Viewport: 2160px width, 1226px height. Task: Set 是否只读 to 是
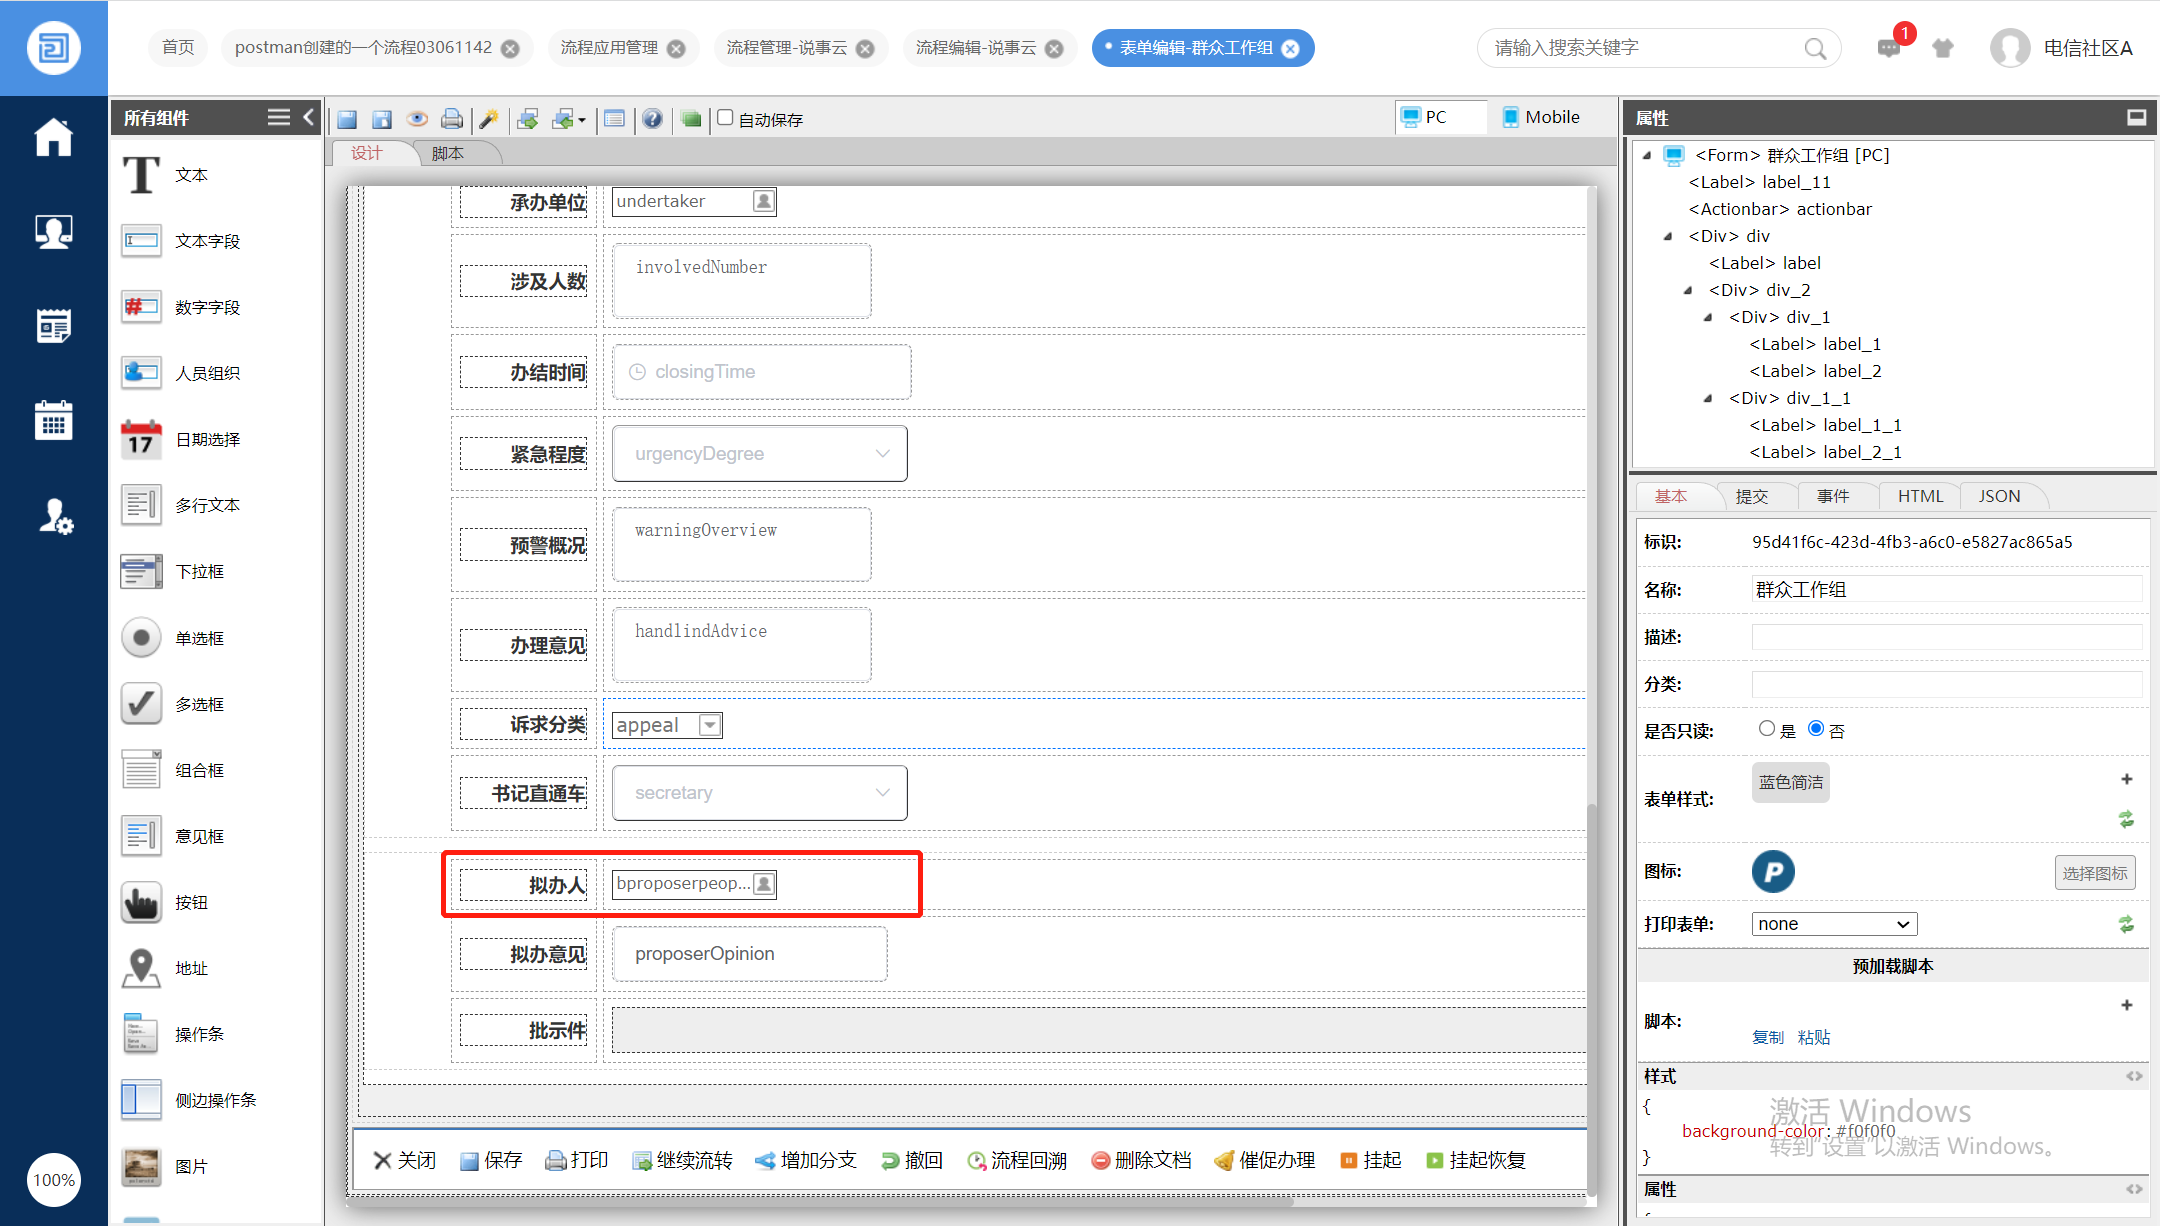(x=1766, y=729)
